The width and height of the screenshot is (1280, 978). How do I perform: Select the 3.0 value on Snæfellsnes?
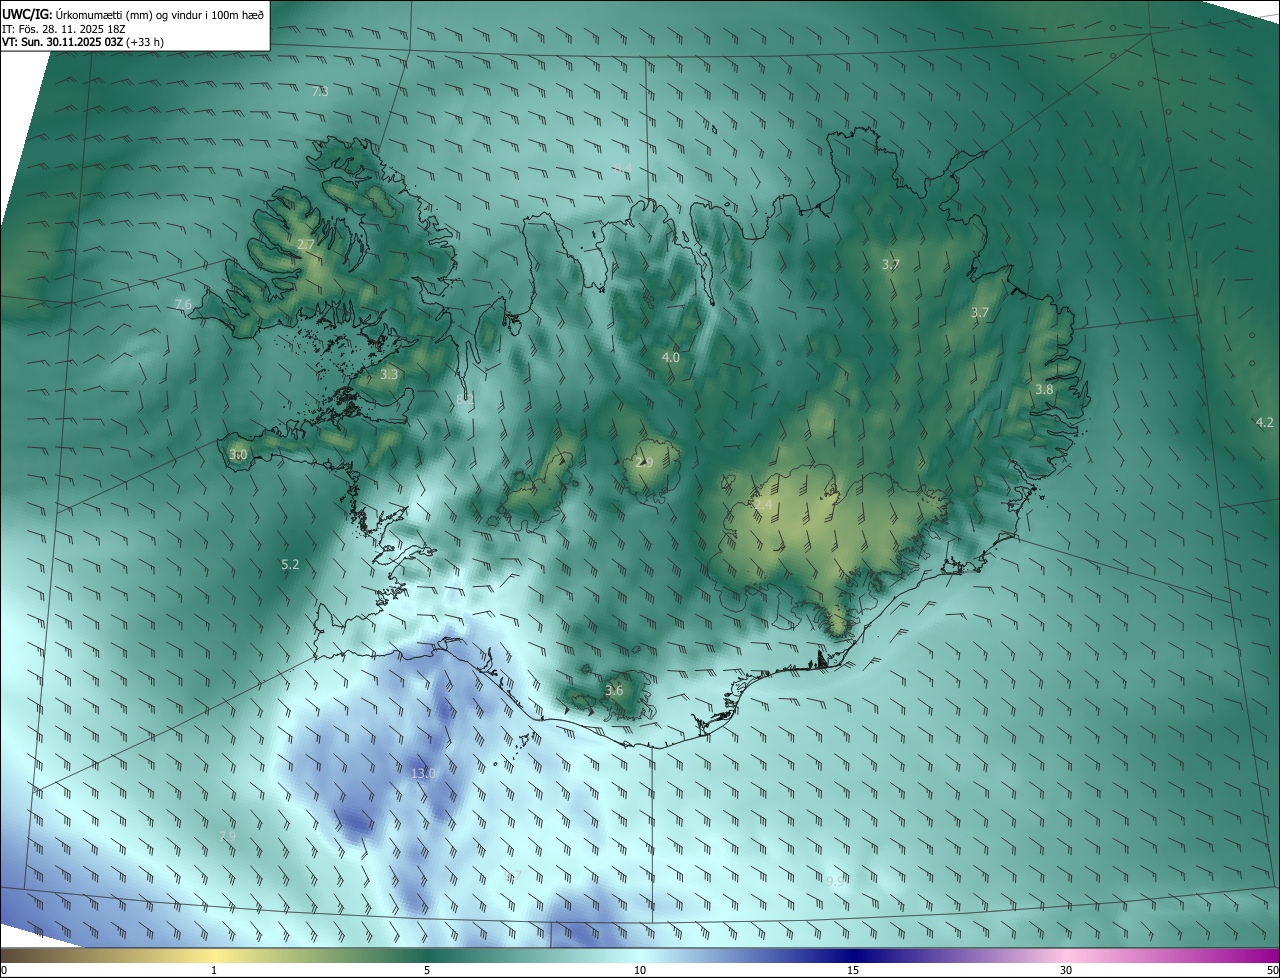[x=238, y=454]
